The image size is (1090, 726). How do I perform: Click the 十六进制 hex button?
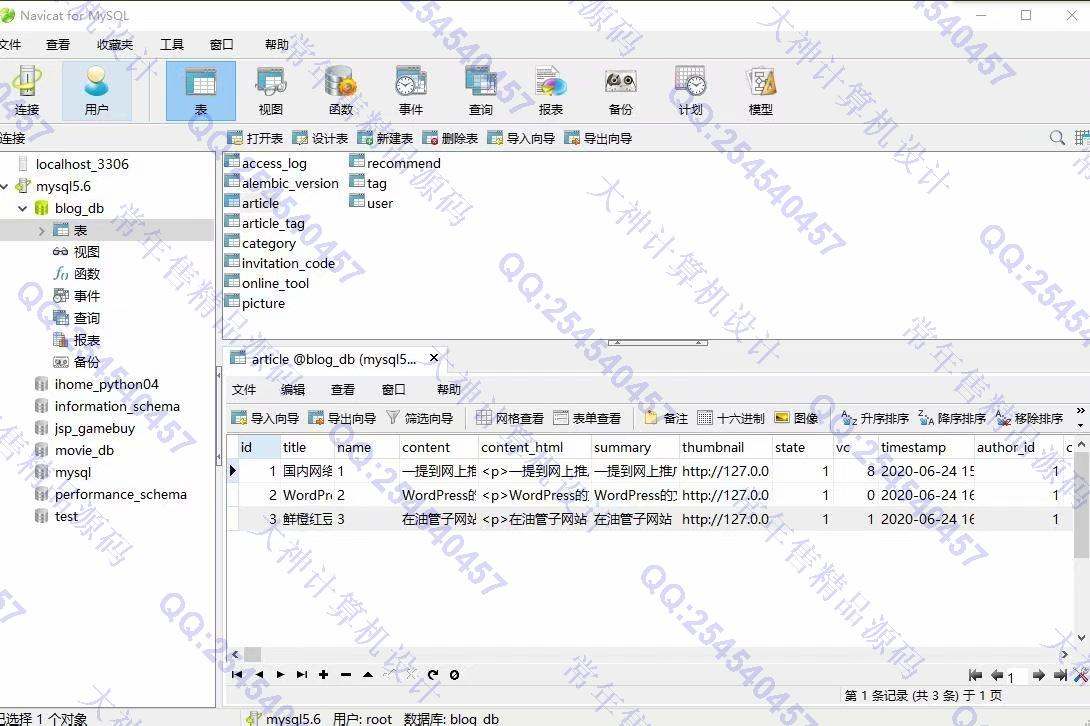(x=731, y=418)
